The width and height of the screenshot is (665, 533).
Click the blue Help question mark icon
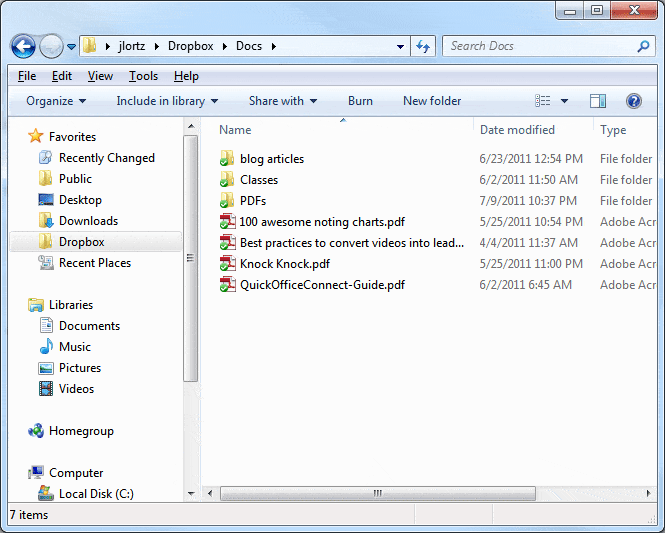tap(634, 101)
